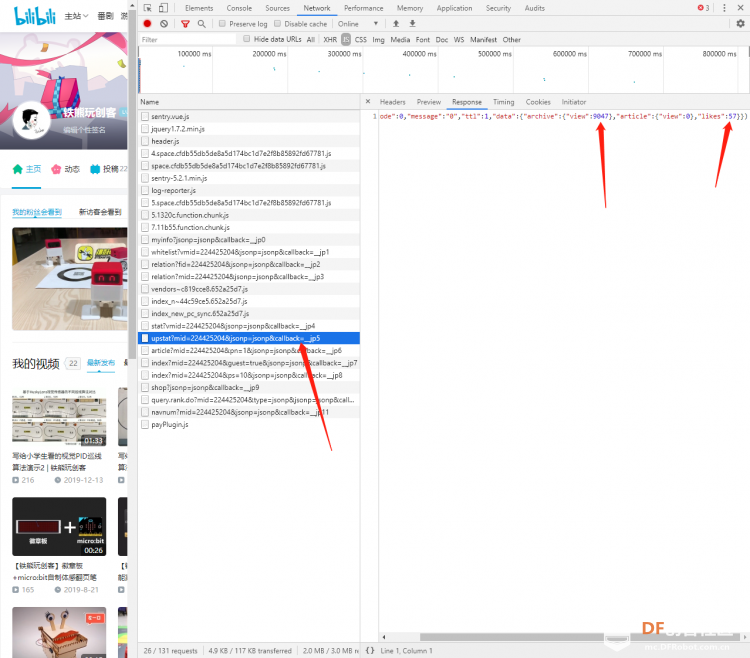Open the 01:33 PID video thumbnail
This screenshot has height=658, width=750.
click(x=59, y=417)
